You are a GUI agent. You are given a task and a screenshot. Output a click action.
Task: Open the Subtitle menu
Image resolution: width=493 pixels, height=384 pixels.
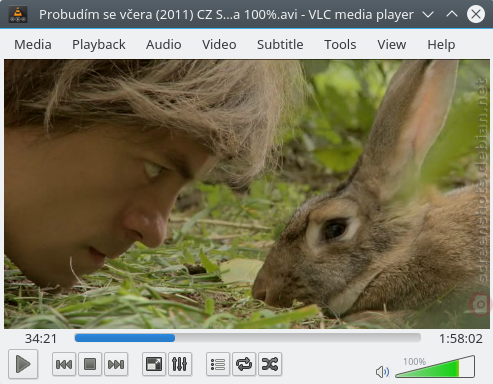click(280, 44)
